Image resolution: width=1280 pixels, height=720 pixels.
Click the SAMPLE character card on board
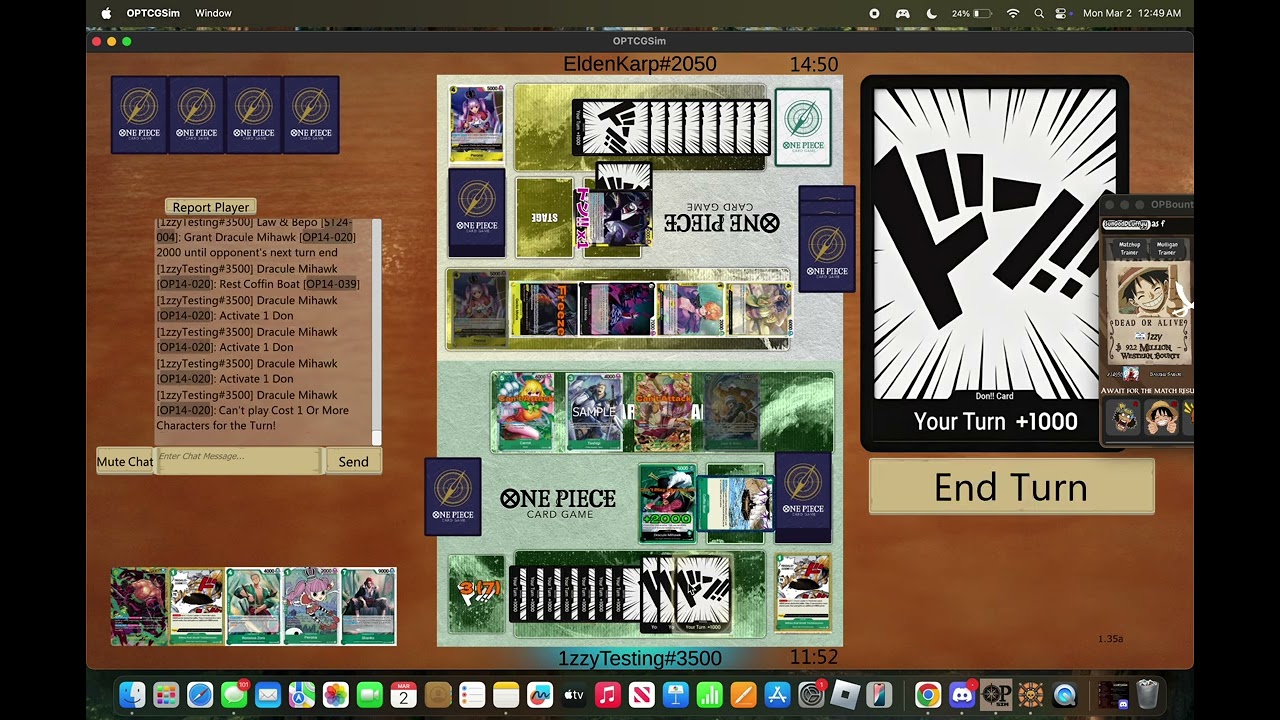594,411
